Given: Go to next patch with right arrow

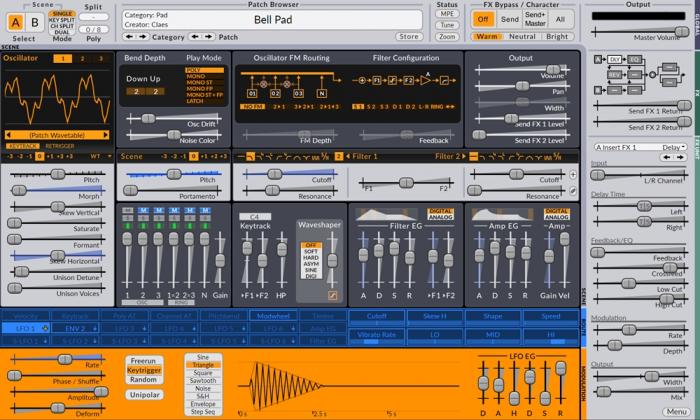Looking at the screenshot, I should 208,37.
